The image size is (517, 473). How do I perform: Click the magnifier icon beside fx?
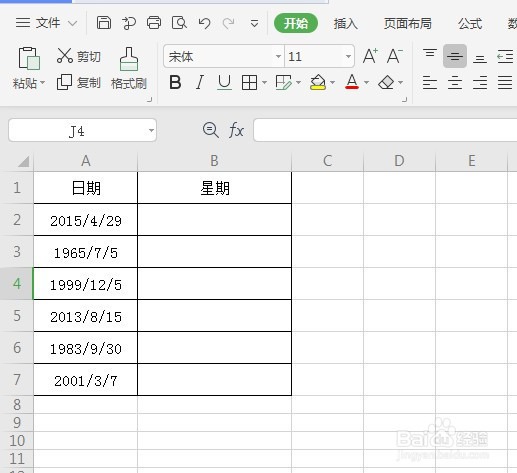click(211, 130)
